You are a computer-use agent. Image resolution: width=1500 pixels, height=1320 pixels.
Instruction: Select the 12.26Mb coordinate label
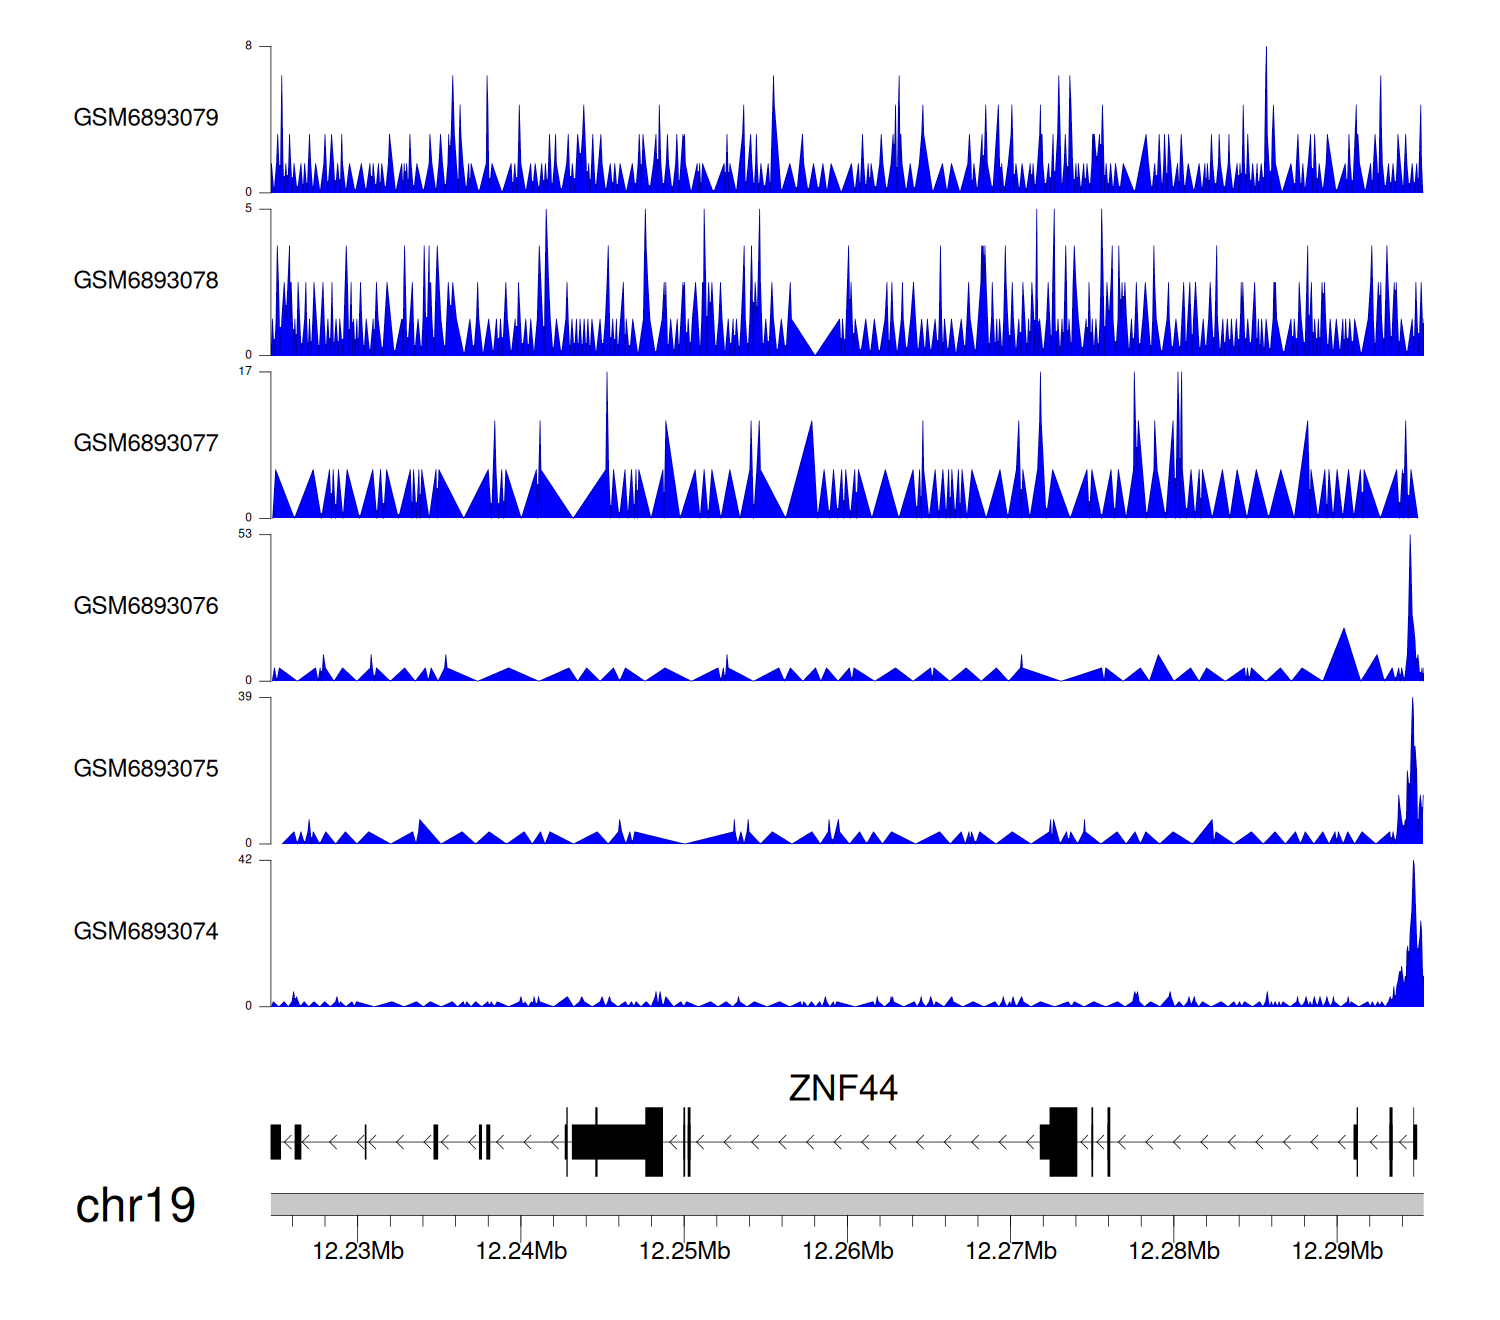[847, 1251]
